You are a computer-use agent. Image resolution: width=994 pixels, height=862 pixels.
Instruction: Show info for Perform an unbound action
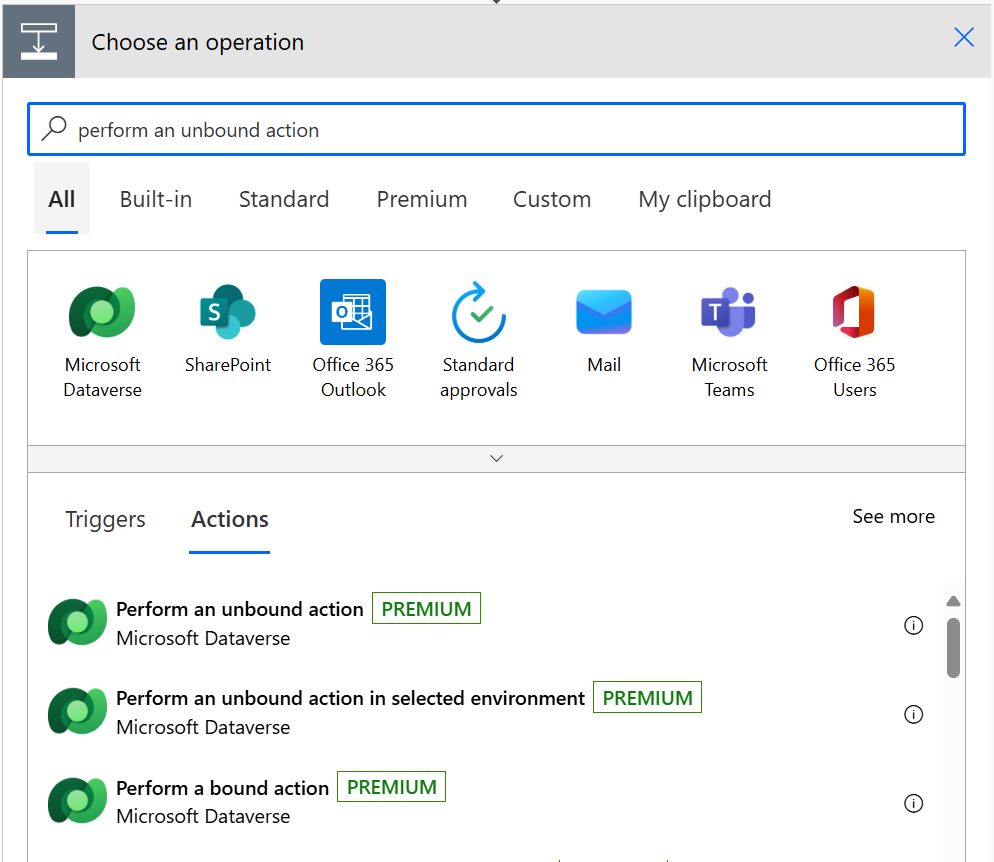coord(913,625)
